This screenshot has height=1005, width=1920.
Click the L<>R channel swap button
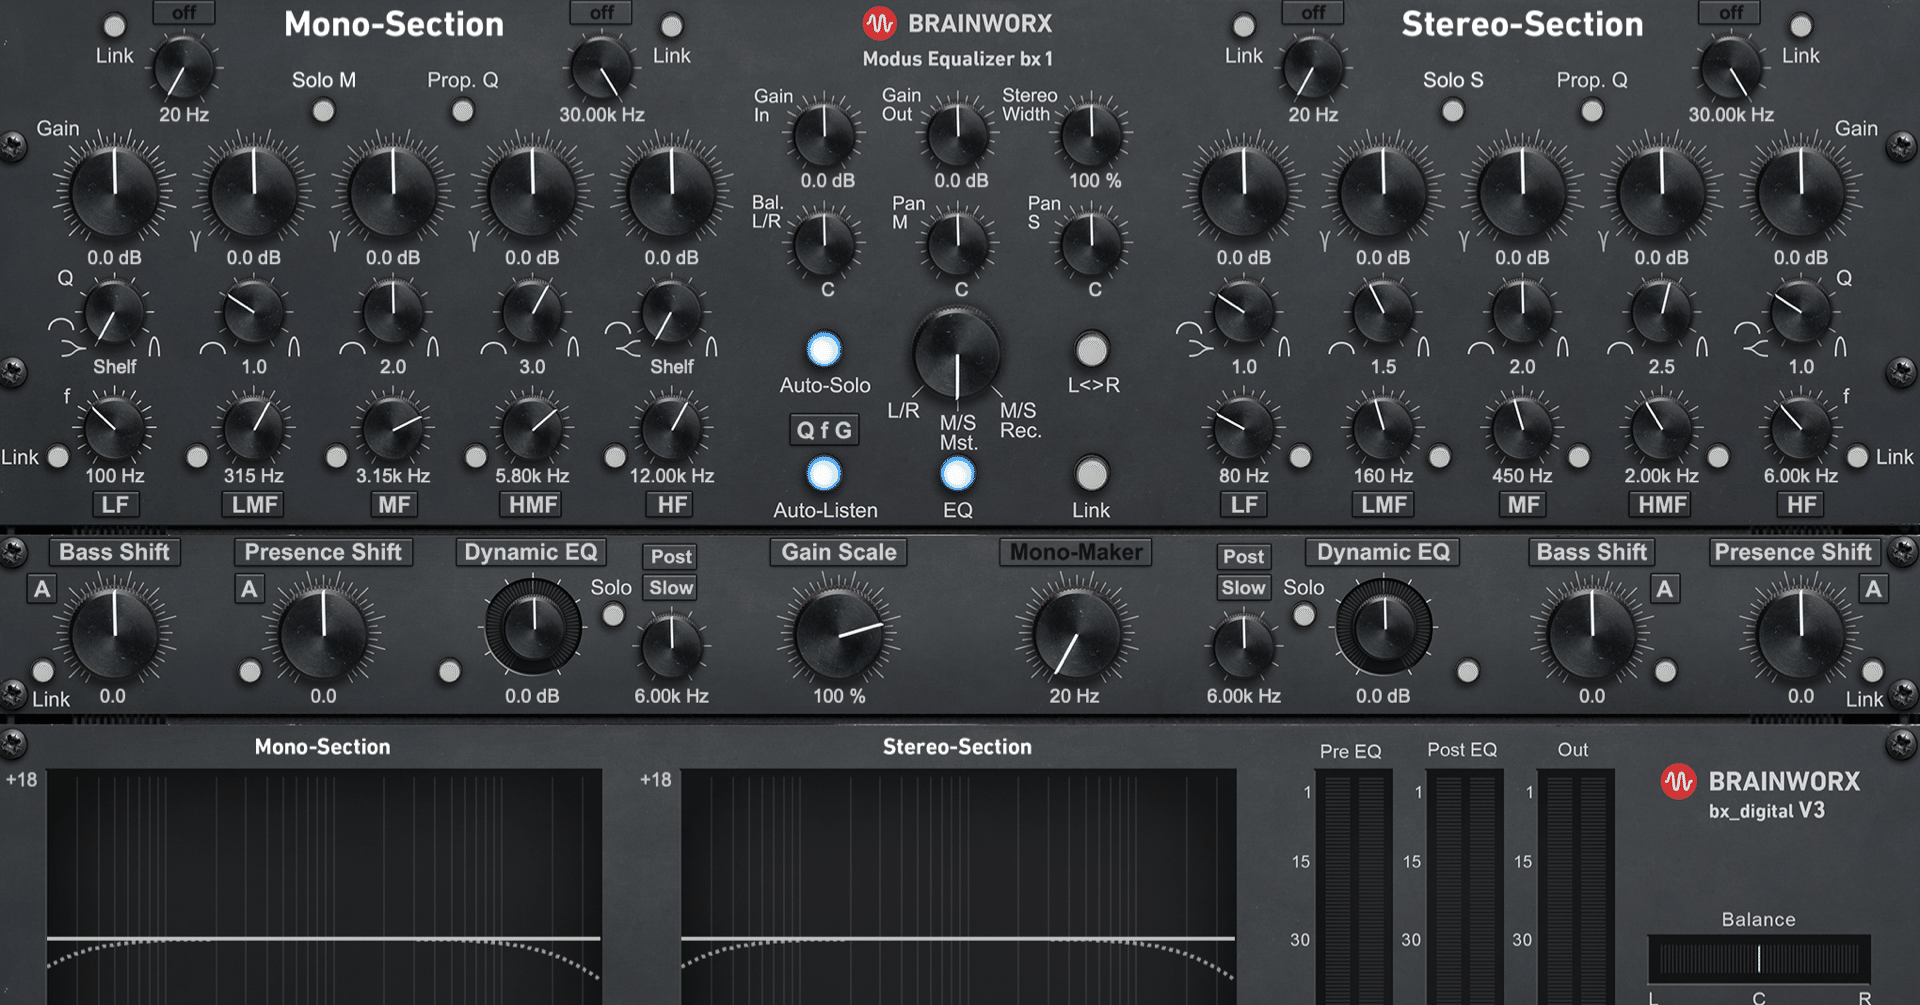click(1092, 350)
